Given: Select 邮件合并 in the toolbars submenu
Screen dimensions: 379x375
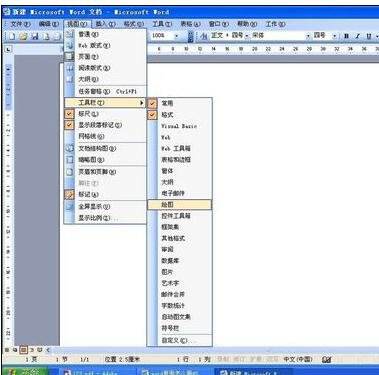Looking at the screenshot, I should pos(180,295).
